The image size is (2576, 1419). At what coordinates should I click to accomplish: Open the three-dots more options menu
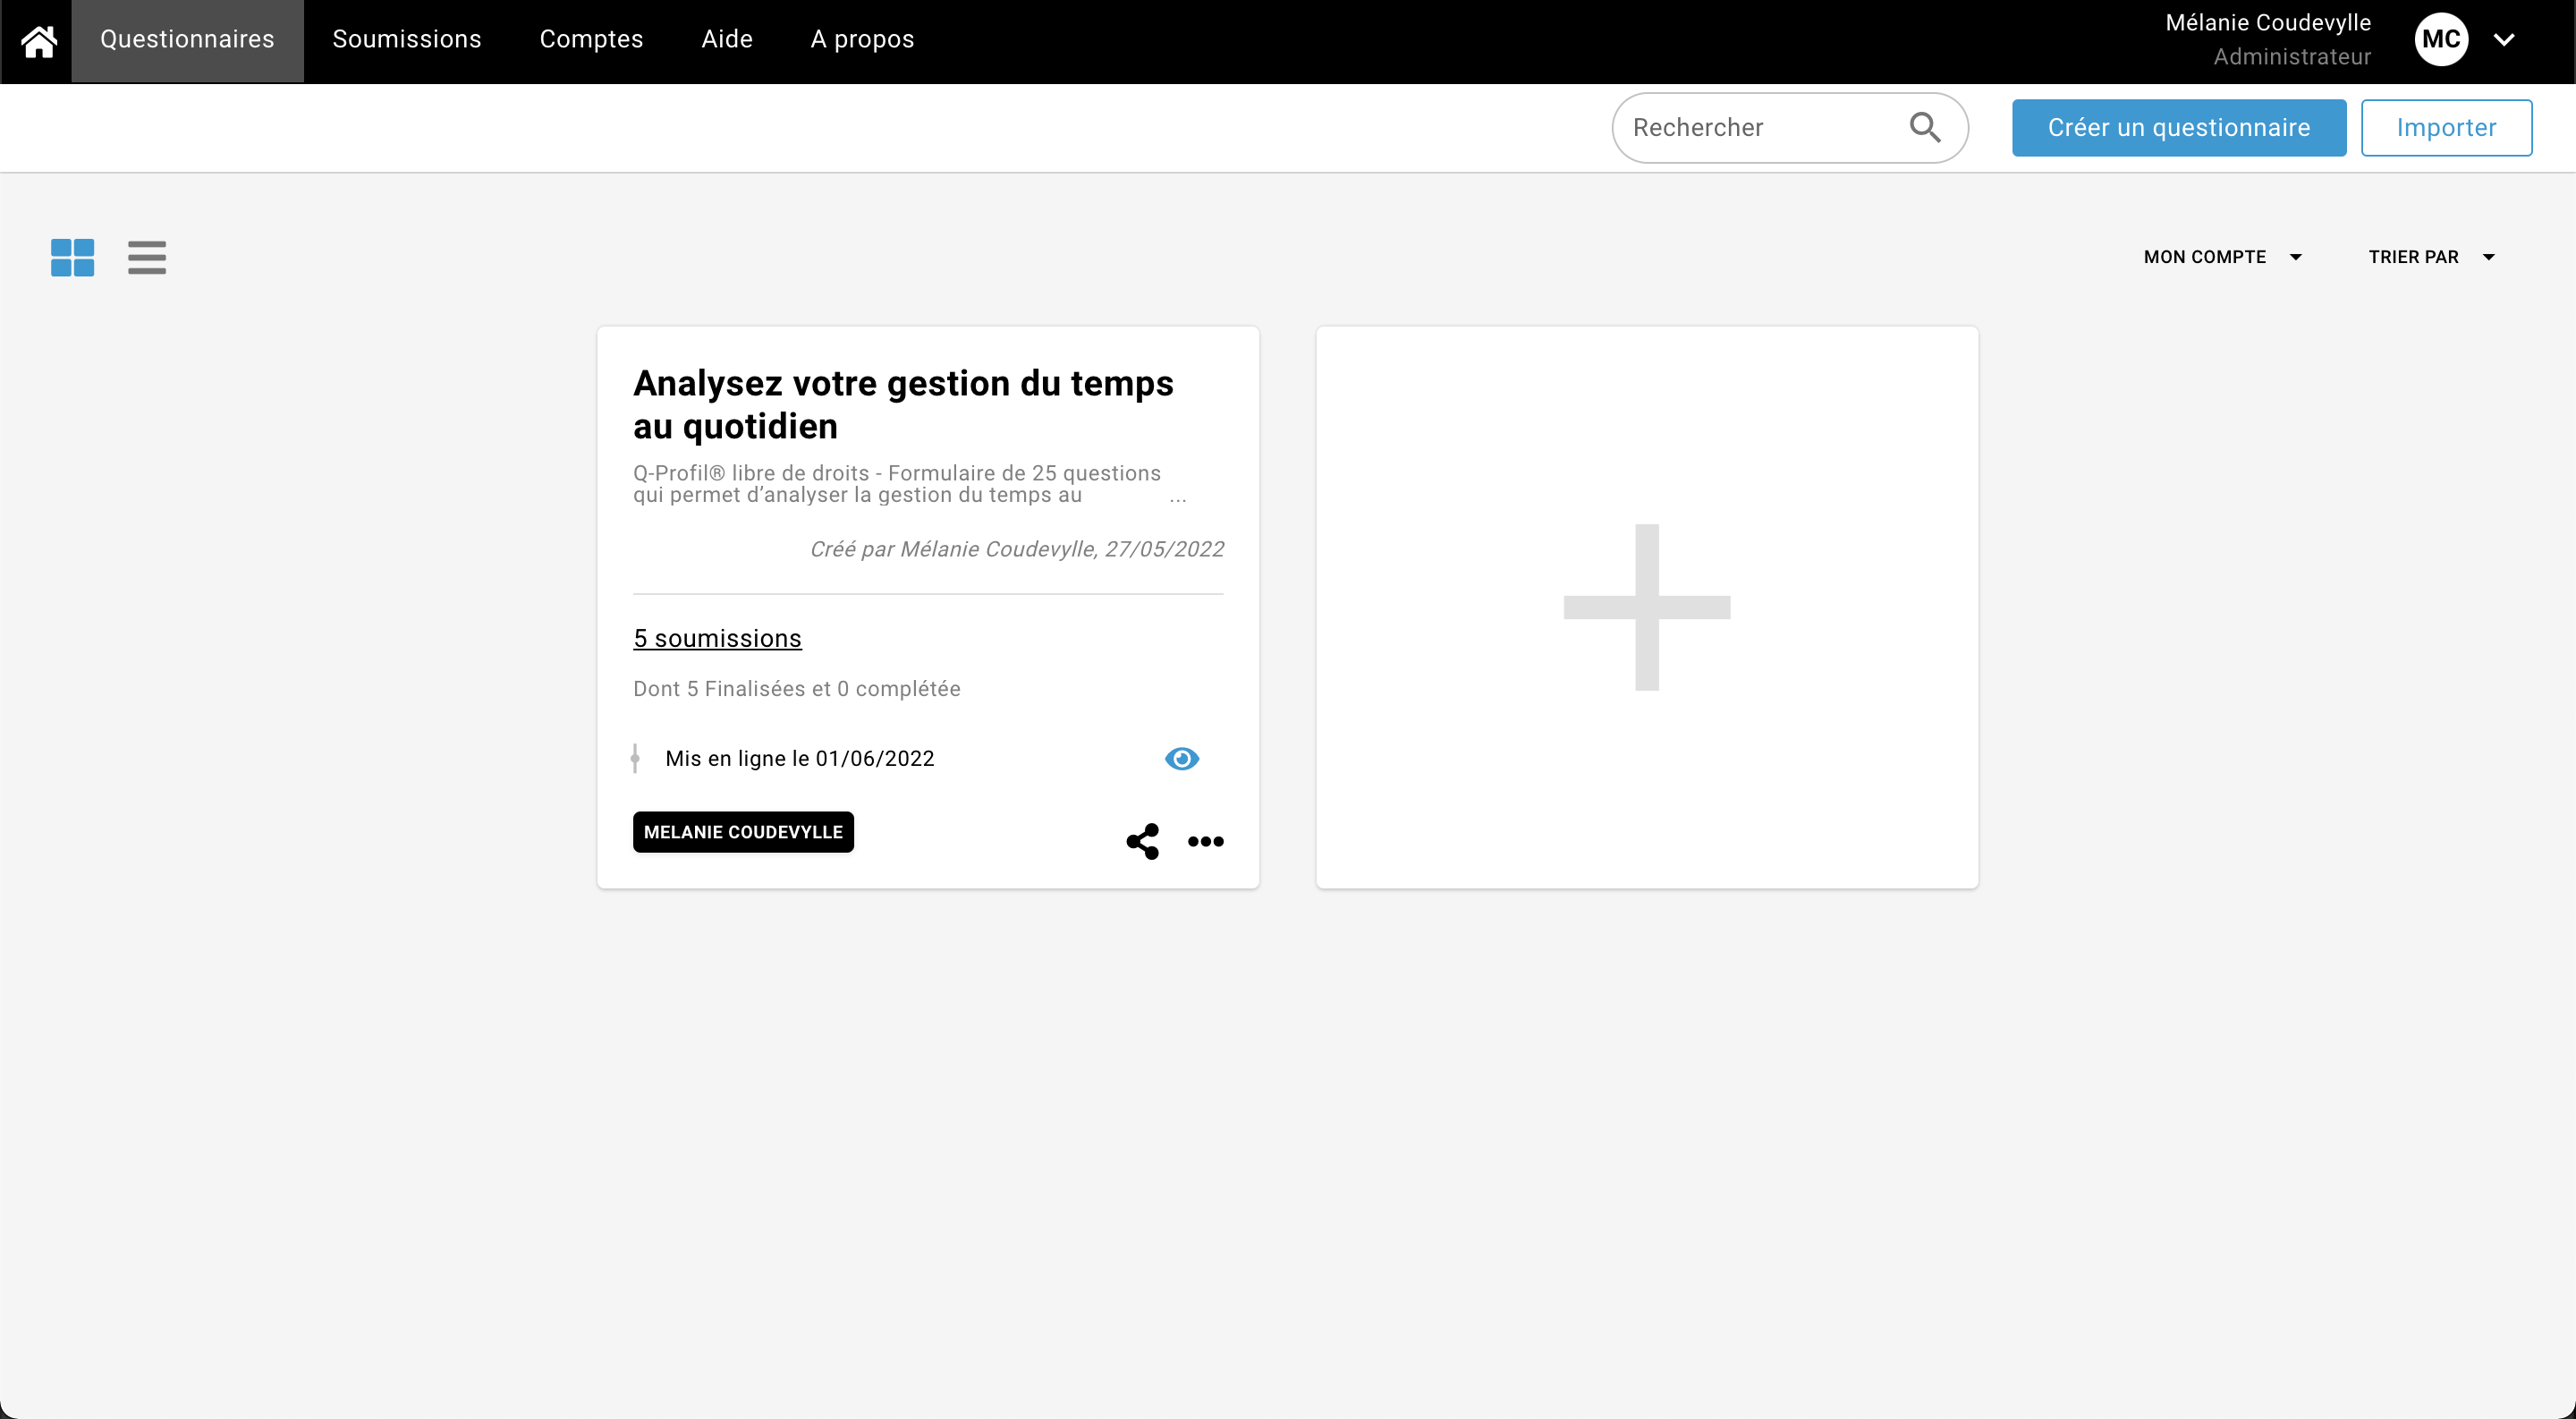(1205, 841)
